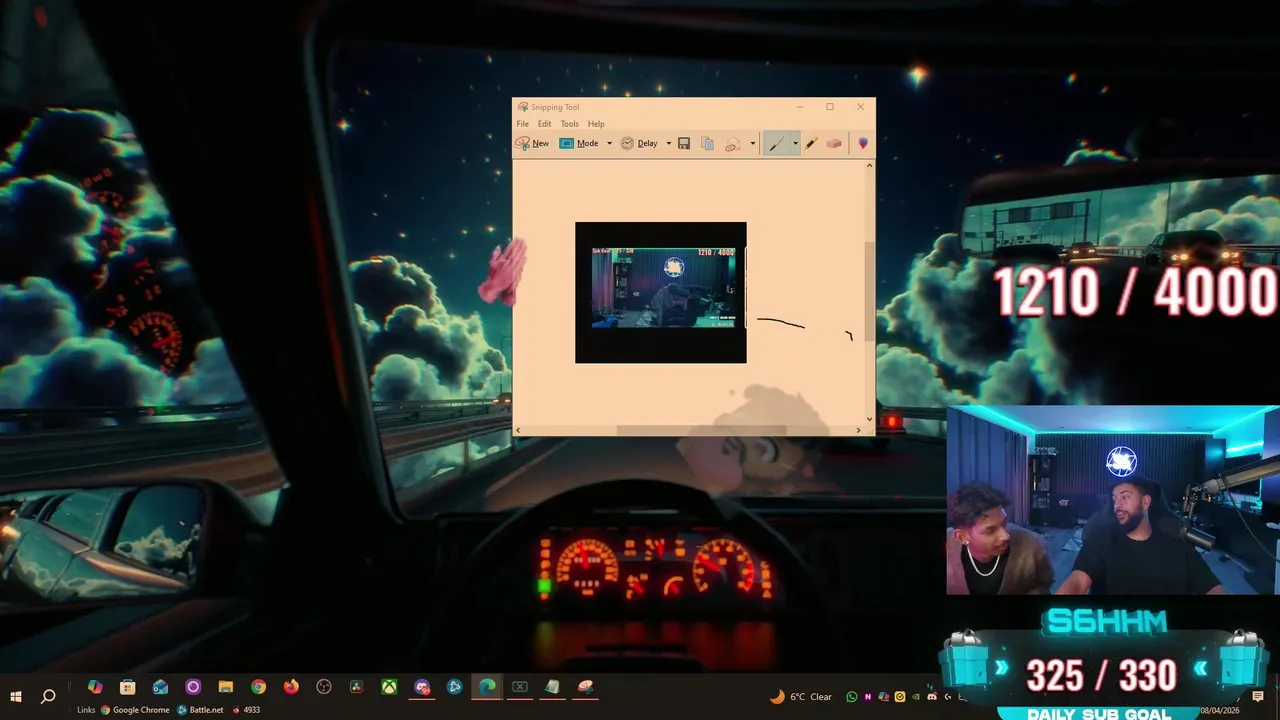Open the purple circle app on taskbar

pyautogui.click(x=193, y=687)
